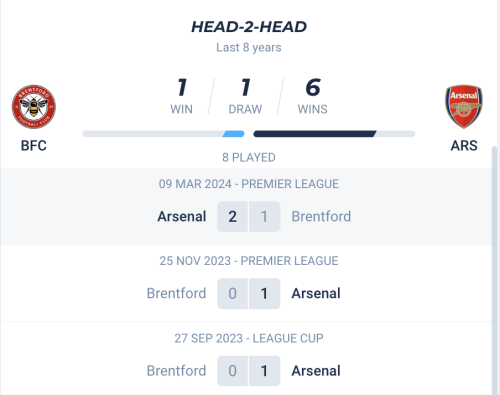500x395 pixels.
Task: Click Brentford's score 1 in March 2024 match
Action: [264, 217]
